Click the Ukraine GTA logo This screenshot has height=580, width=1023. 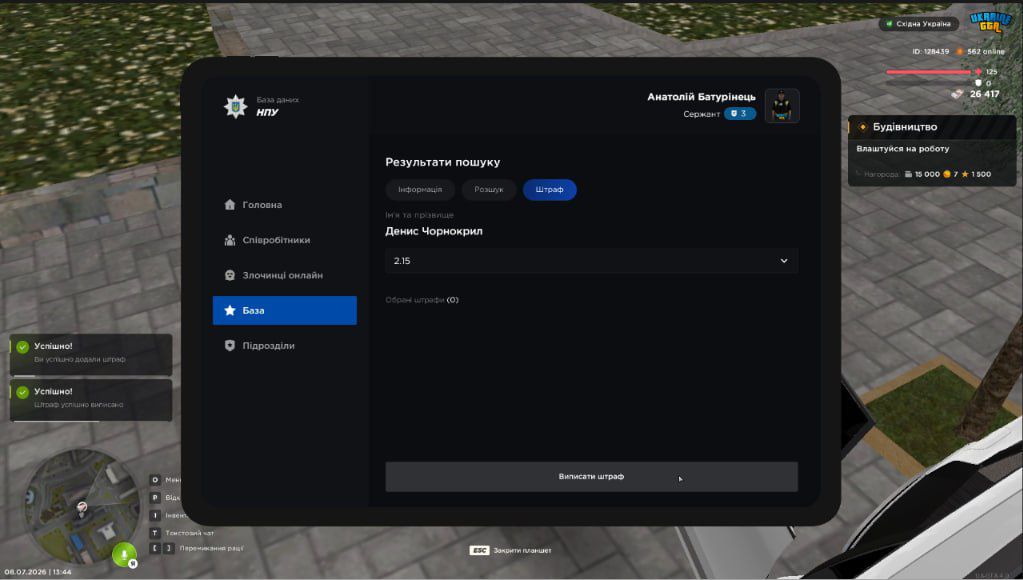990,23
